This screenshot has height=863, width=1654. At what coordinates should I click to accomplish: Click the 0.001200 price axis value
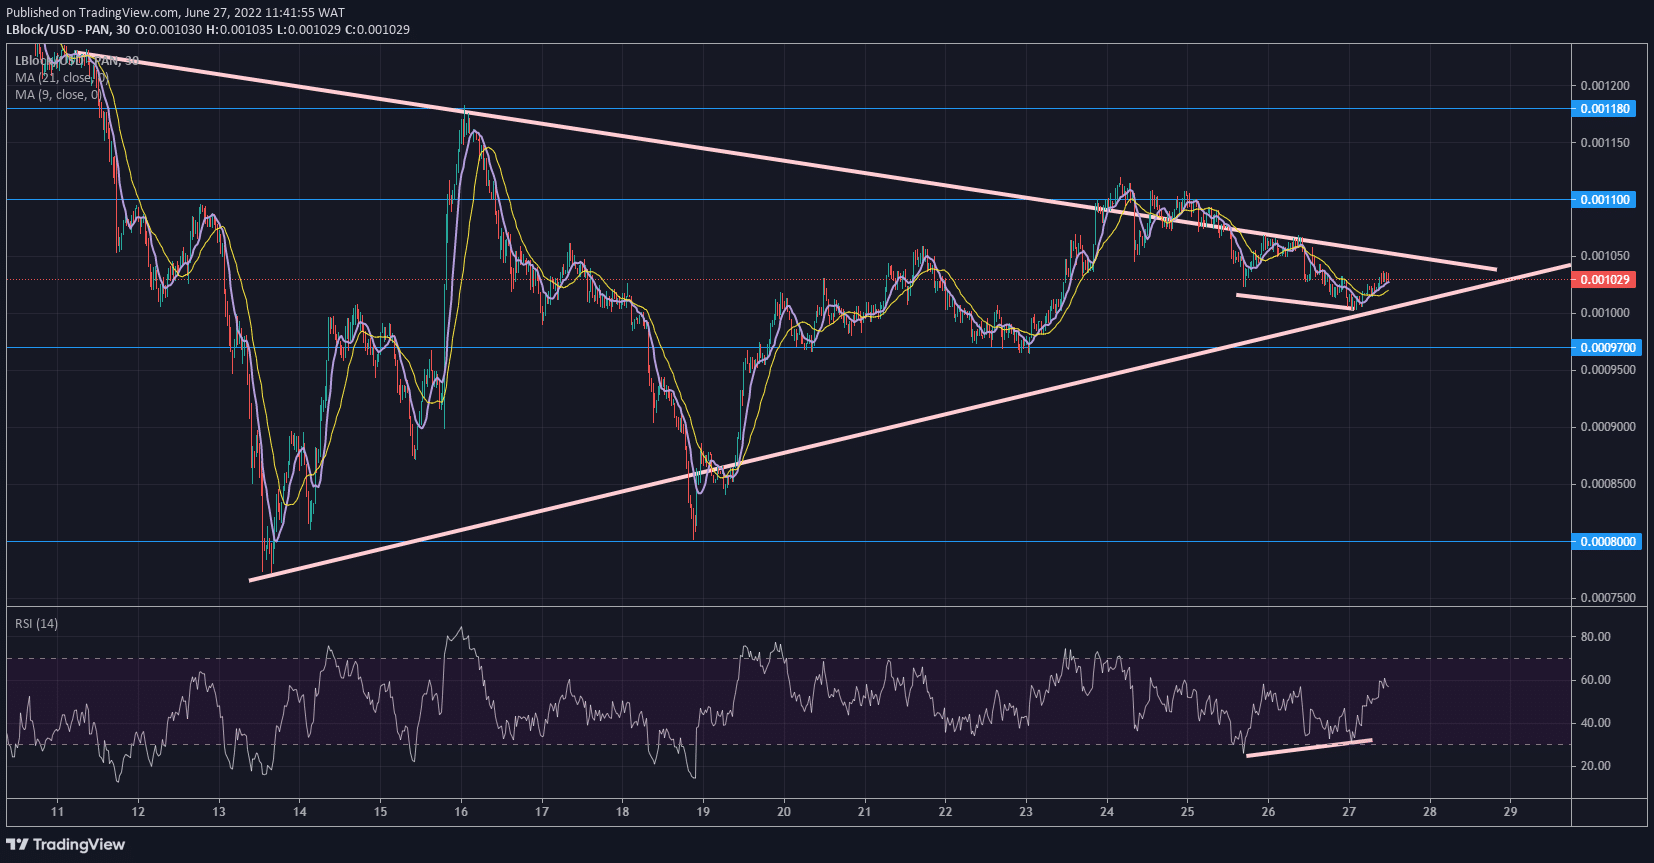1605,86
